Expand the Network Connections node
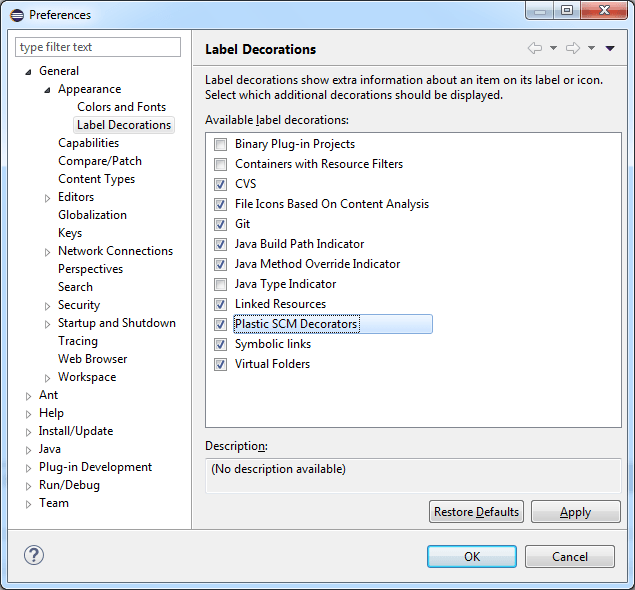This screenshot has width=635, height=590. pyautogui.click(x=47, y=252)
